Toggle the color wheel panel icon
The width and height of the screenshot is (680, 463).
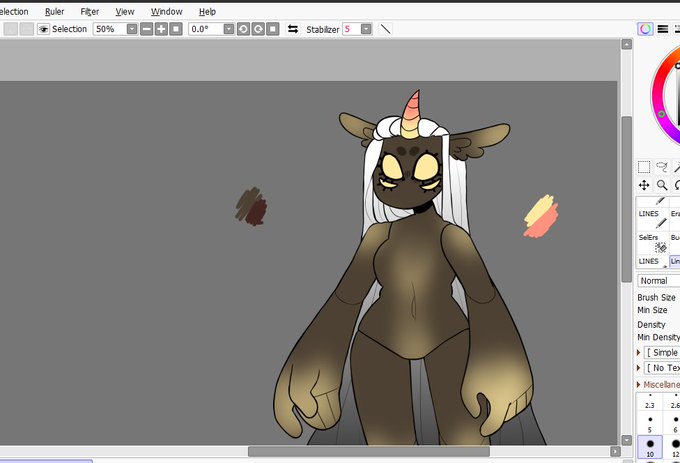click(x=645, y=29)
